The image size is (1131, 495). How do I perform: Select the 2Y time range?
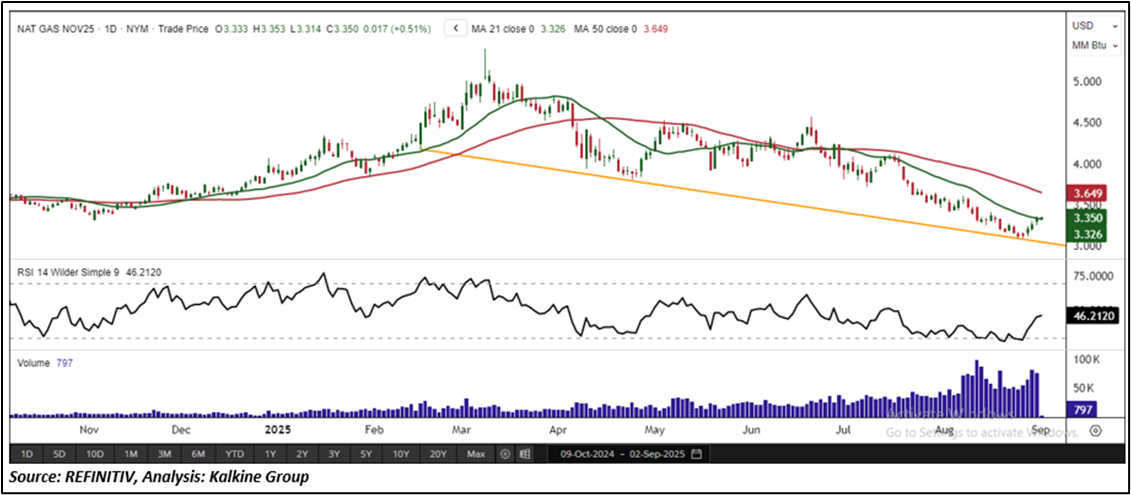pyautogui.click(x=302, y=455)
